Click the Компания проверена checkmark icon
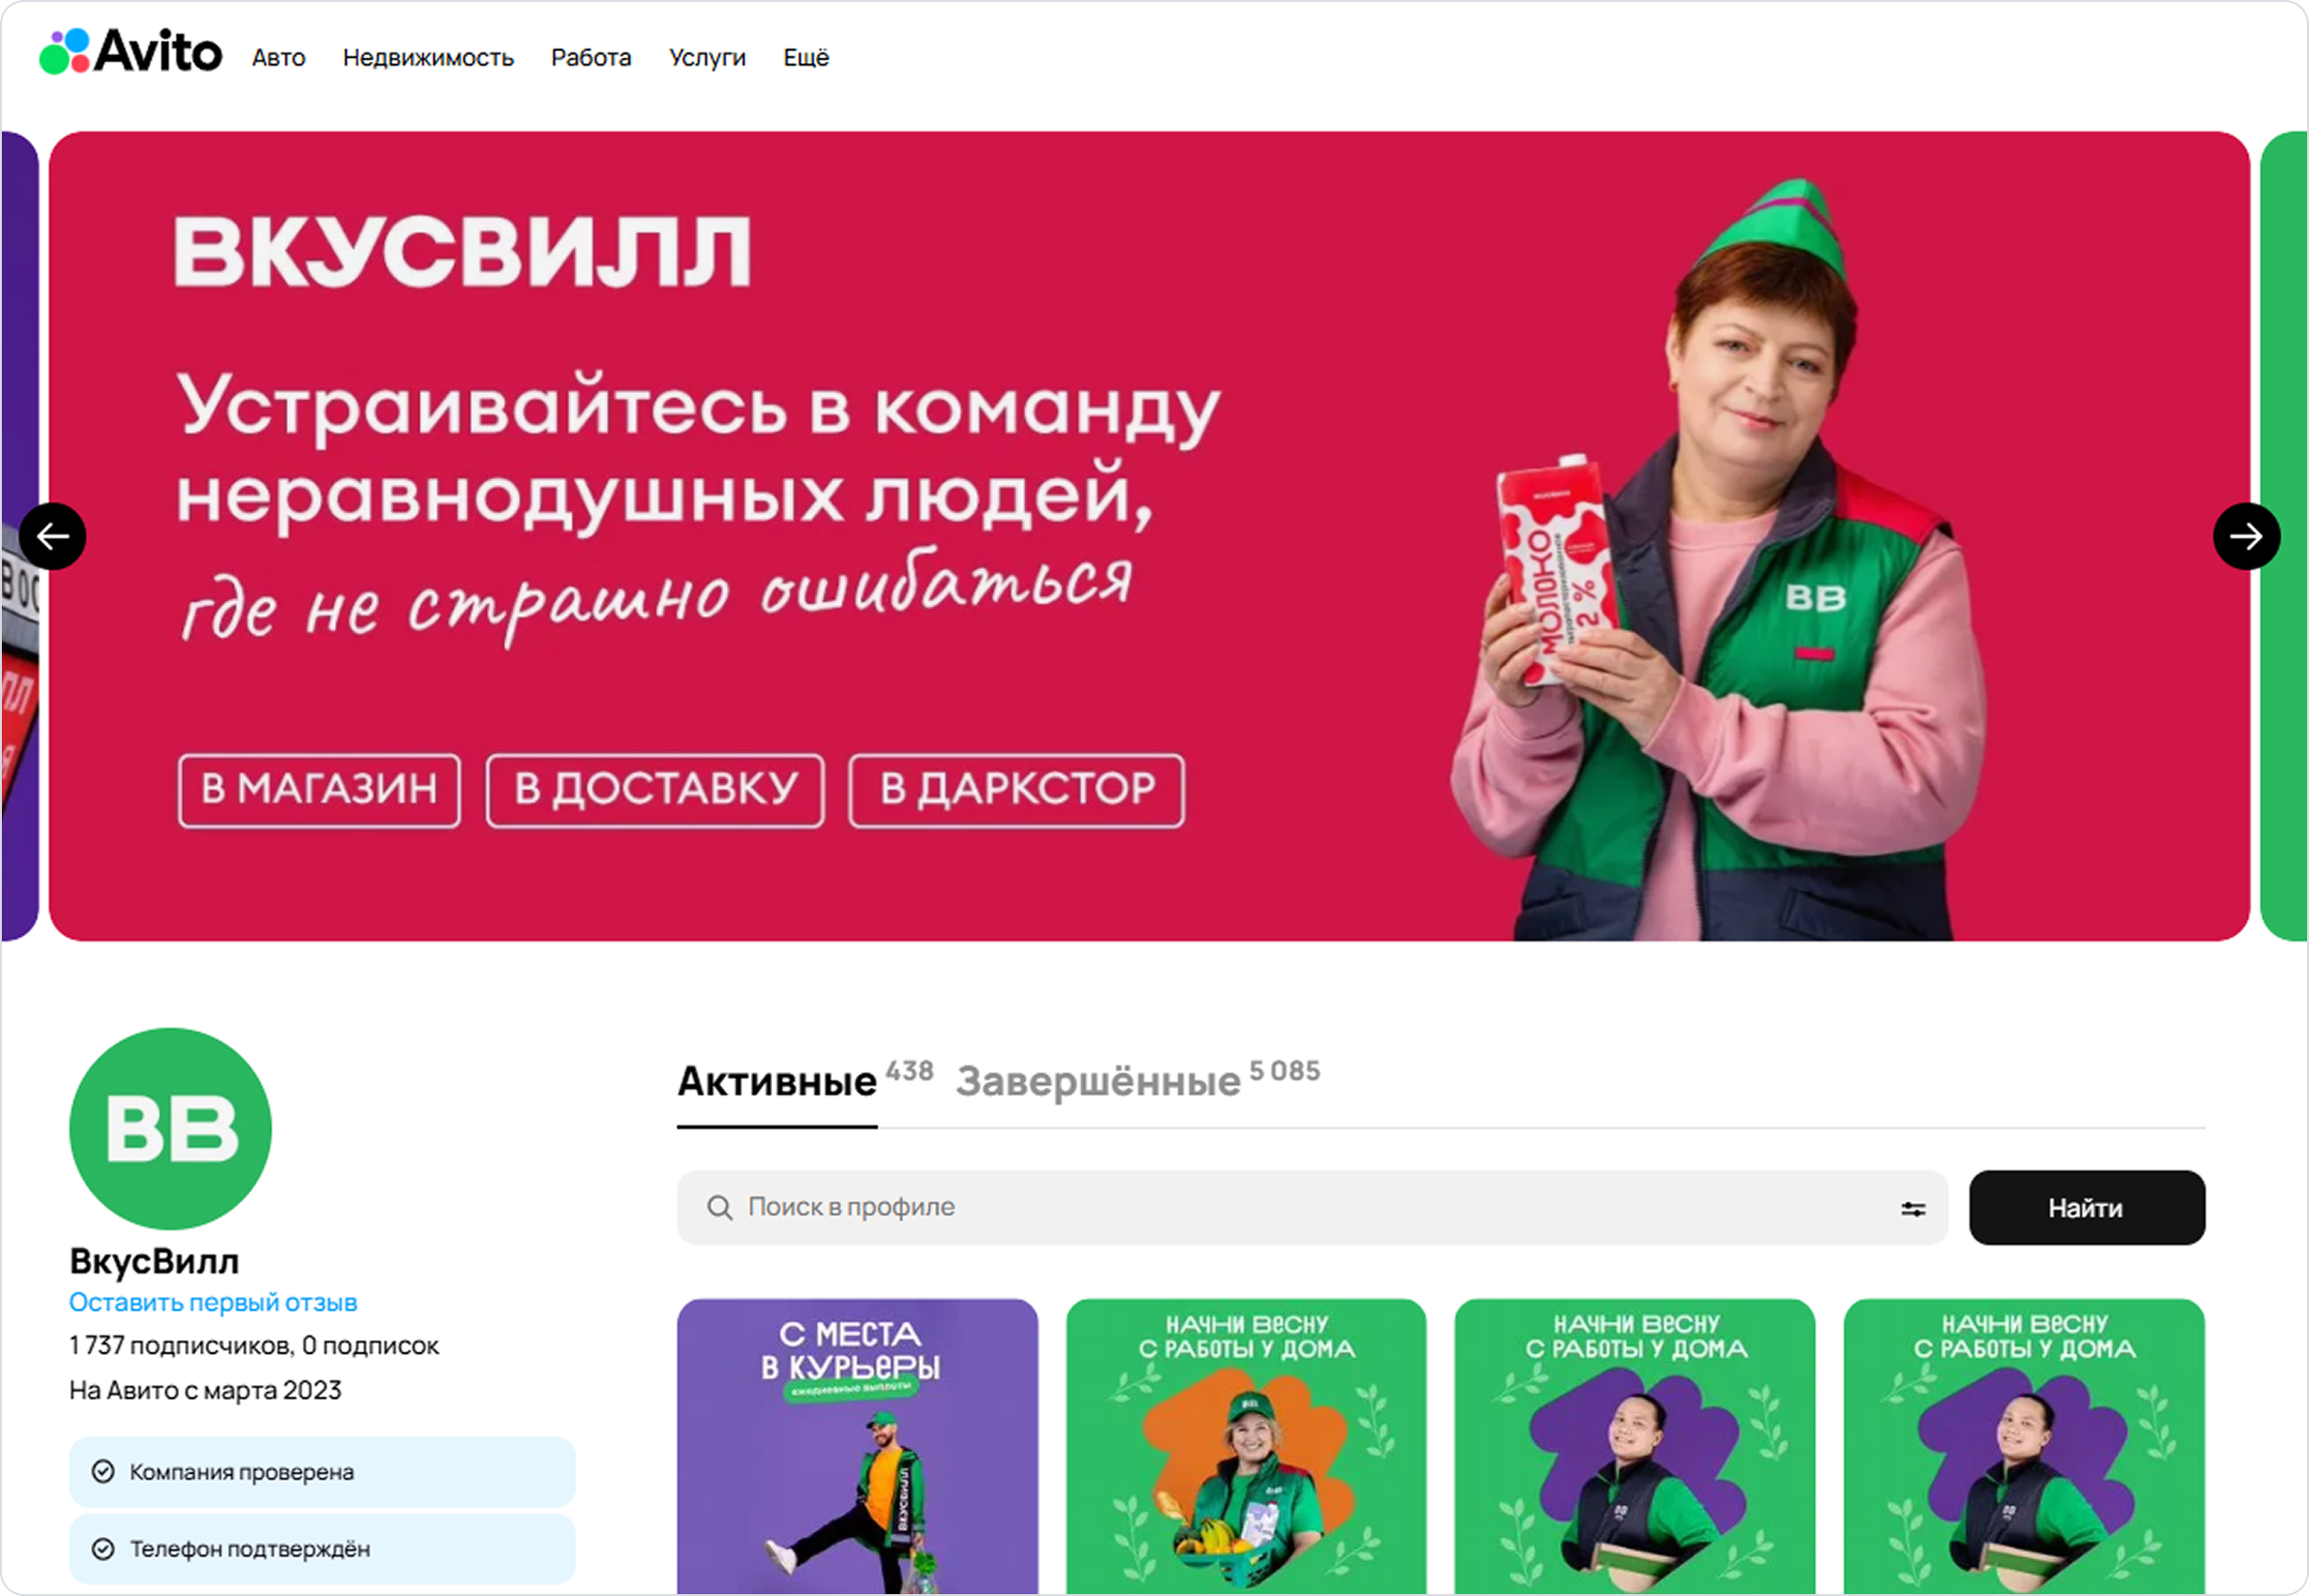The width and height of the screenshot is (2309, 1596). coord(102,1471)
